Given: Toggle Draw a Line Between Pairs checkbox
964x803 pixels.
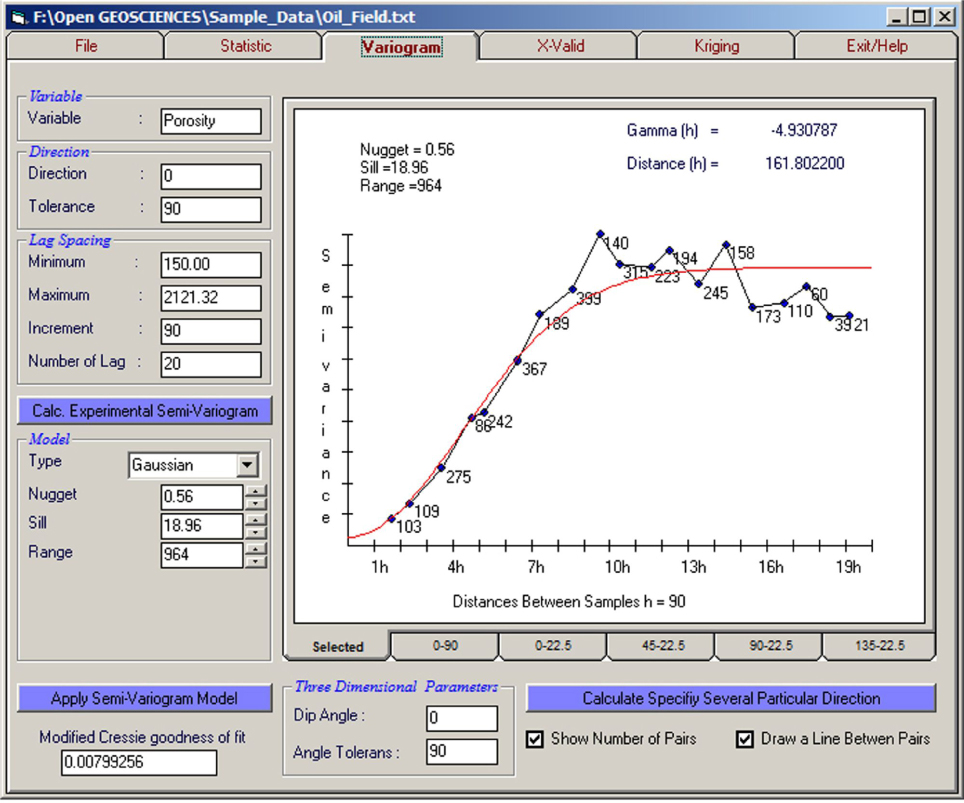Looking at the screenshot, I should click(744, 739).
